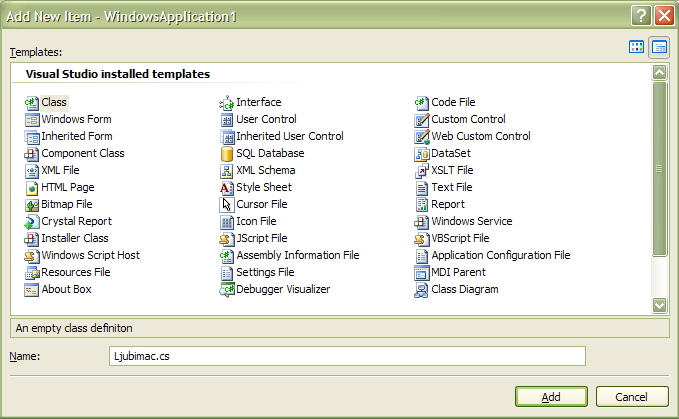Select the Windows Form template icon
This screenshot has height=419, width=679.
point(31,120)
